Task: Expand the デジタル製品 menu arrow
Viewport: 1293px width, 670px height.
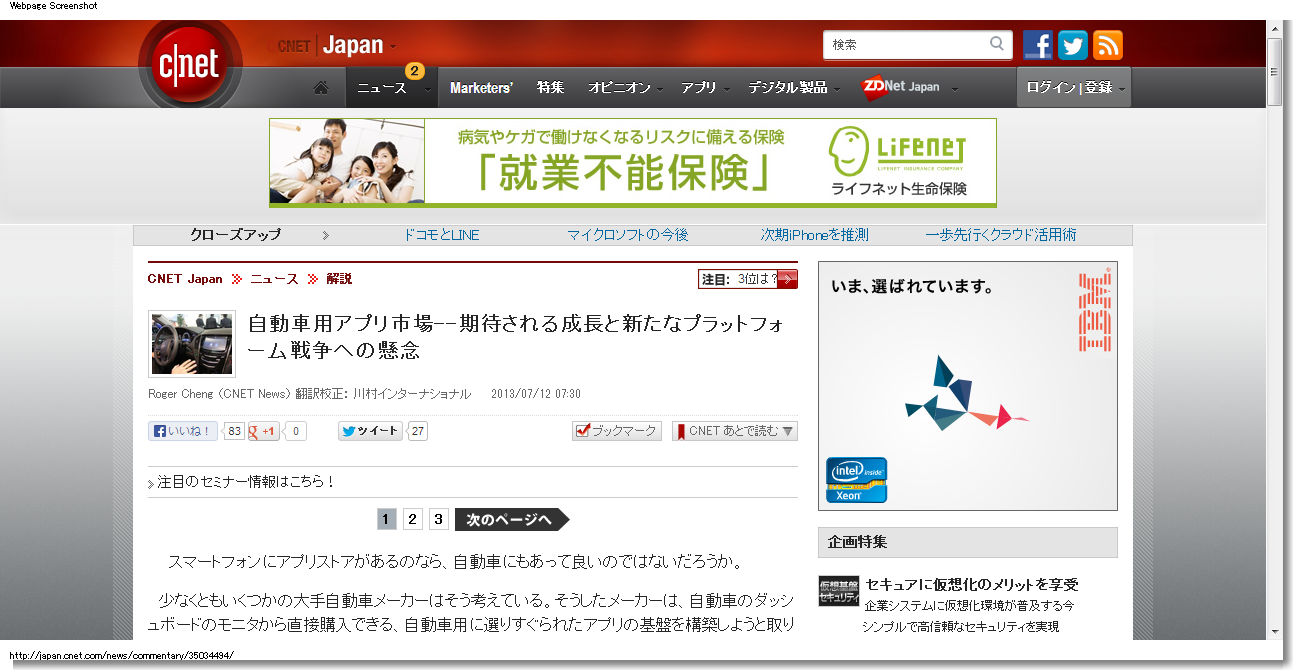Action: (x=837, y=89)
